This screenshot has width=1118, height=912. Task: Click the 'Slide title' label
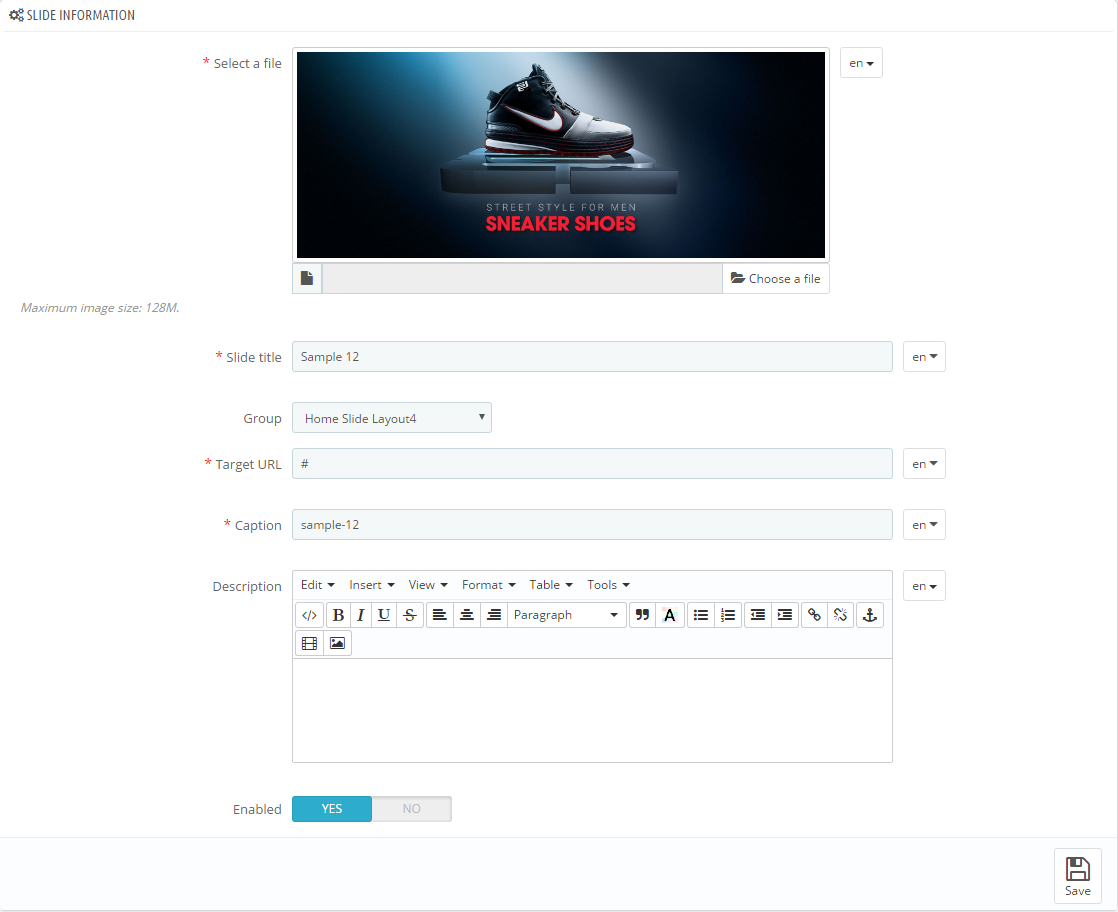pyautogui.click(x=254, y=357)
